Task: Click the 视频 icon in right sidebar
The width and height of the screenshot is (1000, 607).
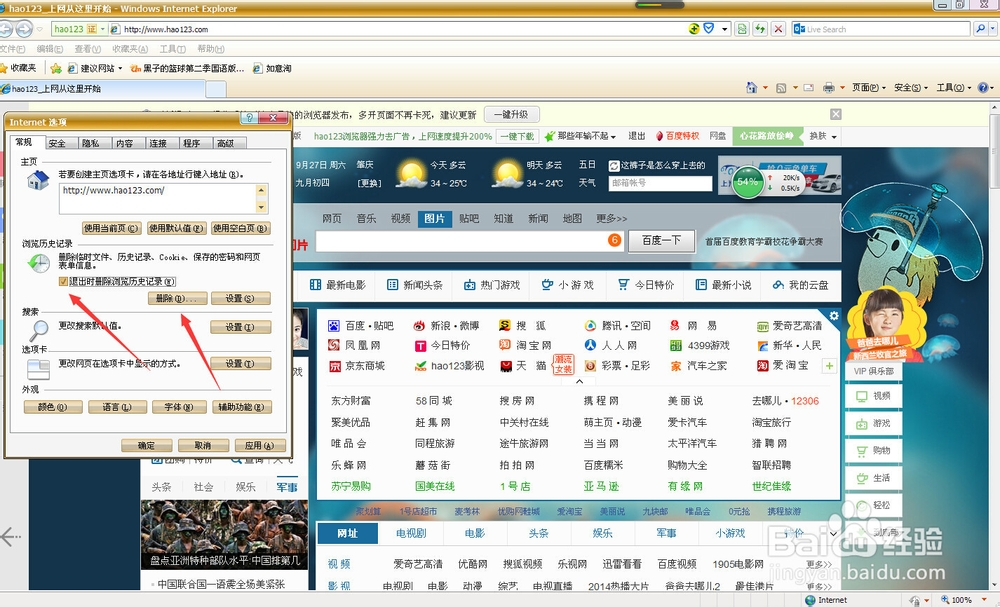Action: point(862,397)
